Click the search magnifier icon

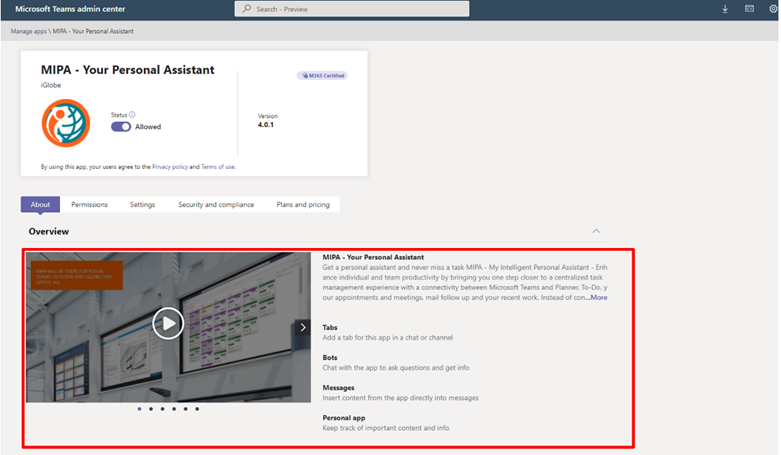click(247, 8)
